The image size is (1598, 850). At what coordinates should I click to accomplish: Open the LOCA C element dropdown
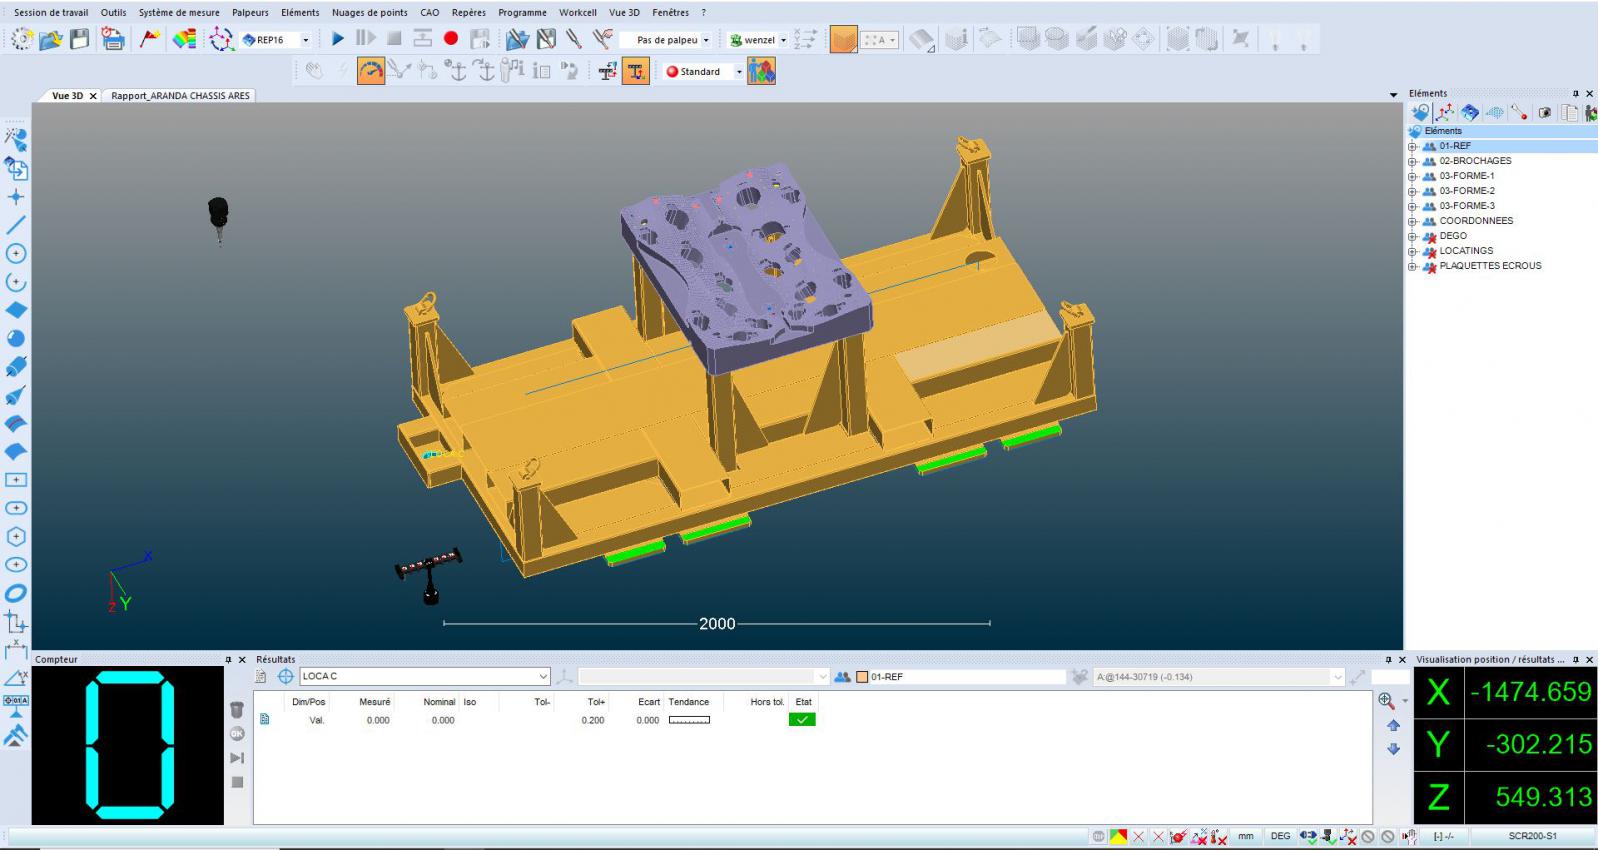click(x=543, y=677)
